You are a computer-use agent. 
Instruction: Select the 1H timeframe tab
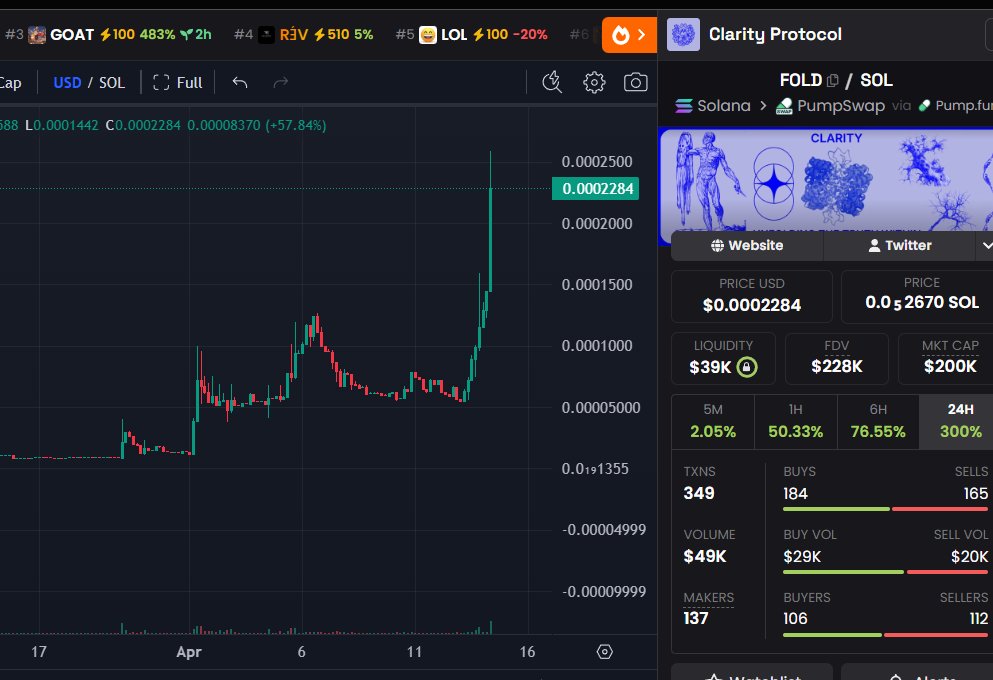click(795, 422)
